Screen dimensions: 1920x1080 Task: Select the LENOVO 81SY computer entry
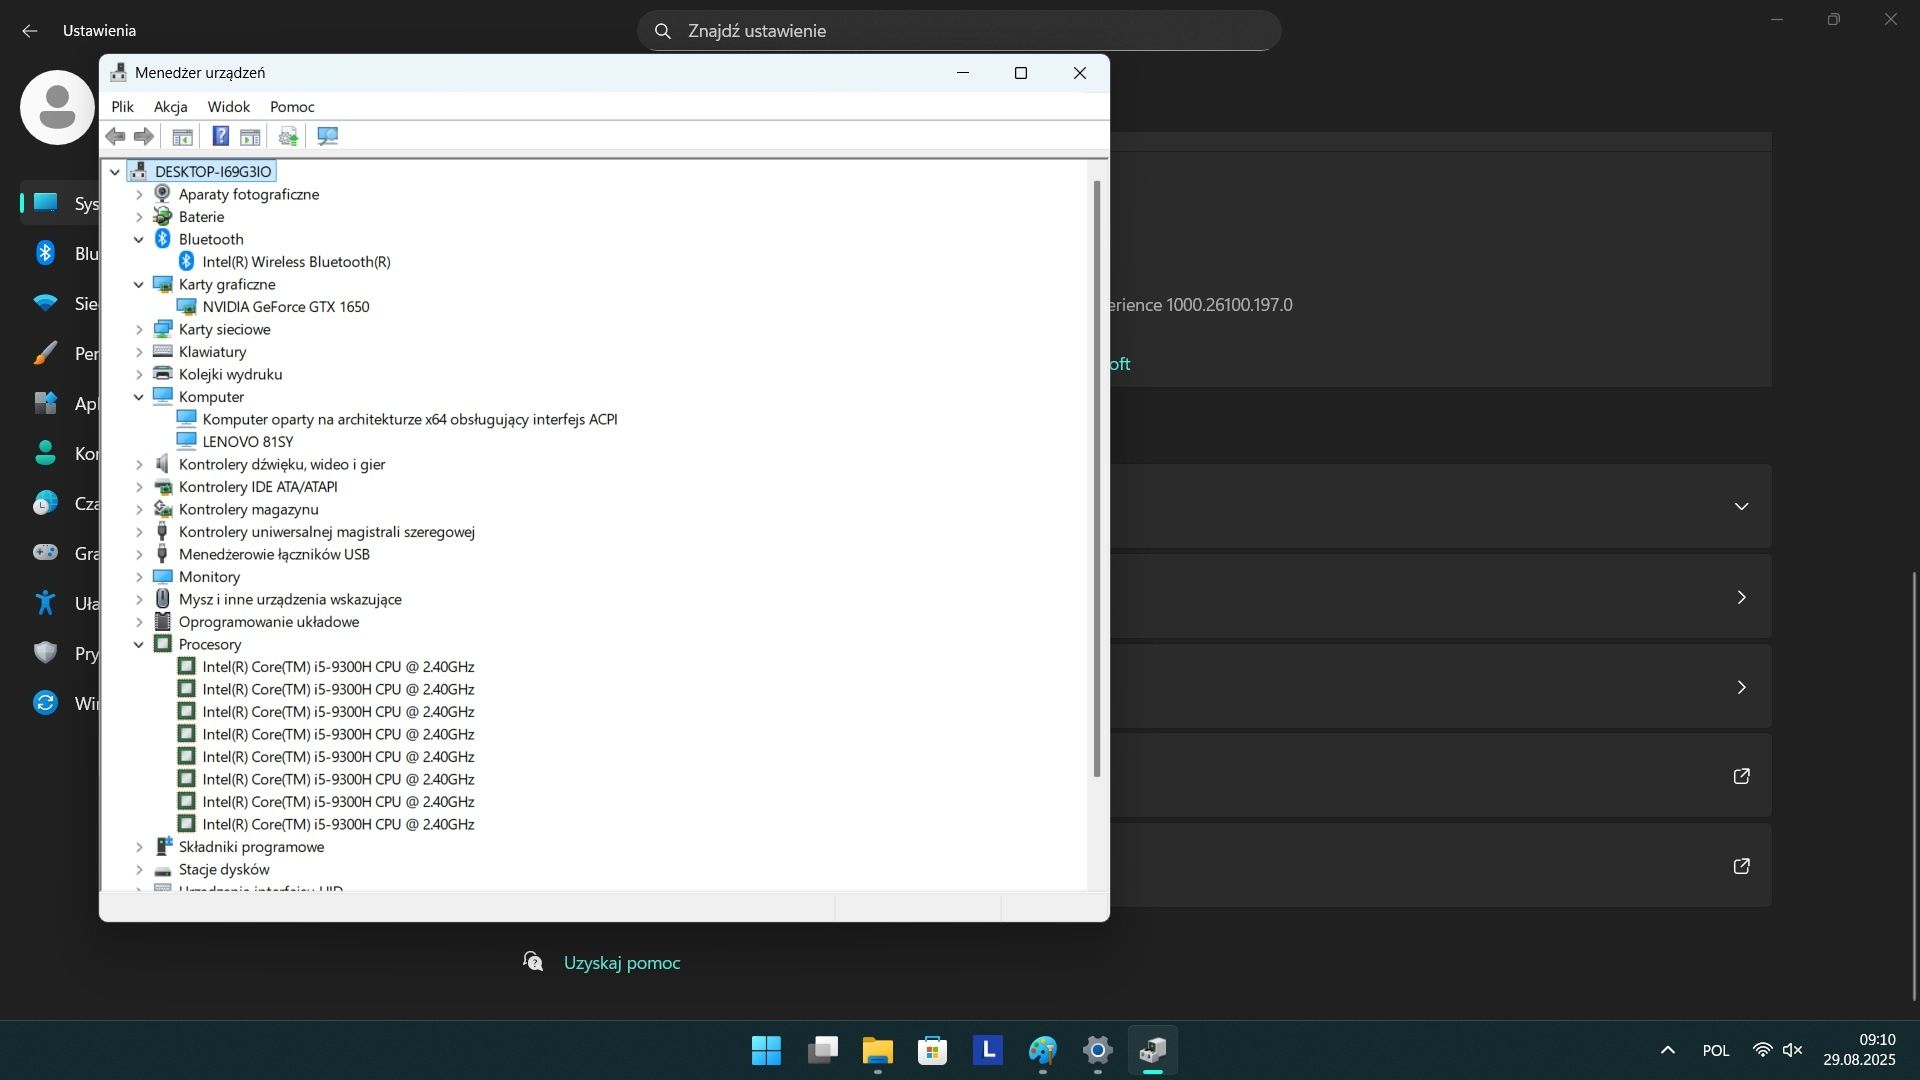click(248, 442)
